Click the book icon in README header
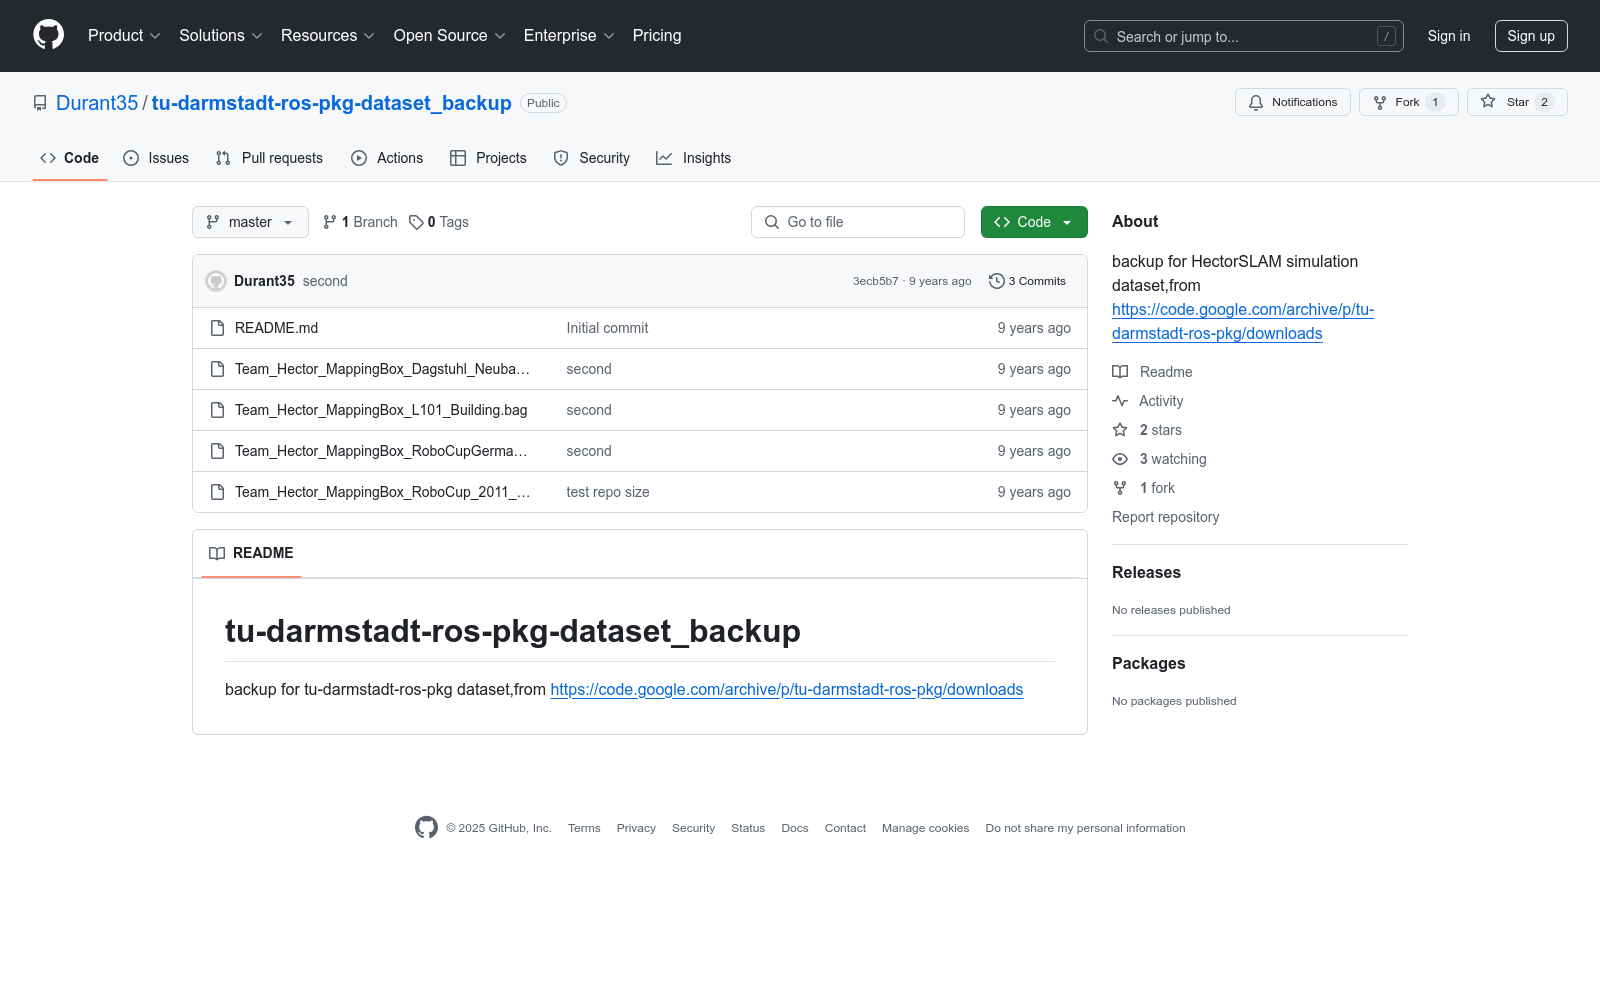Viewport: 1600px width, 1000px height. [217, 553]
